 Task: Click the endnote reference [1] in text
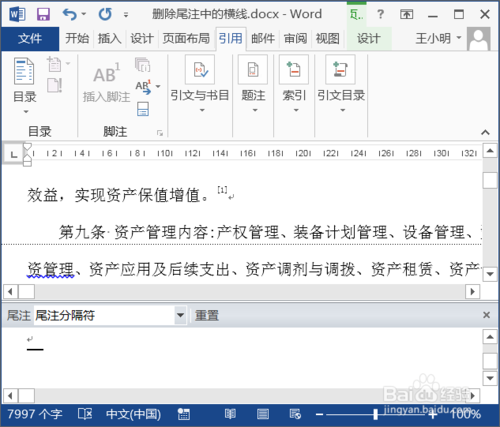(x=222, y=190)
